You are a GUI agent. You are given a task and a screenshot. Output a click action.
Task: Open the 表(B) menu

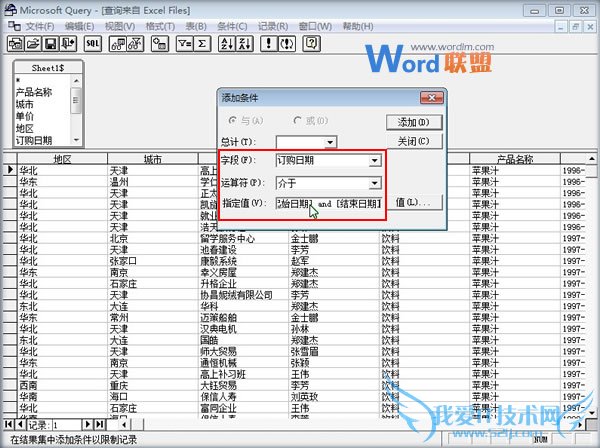click(196, 26)
